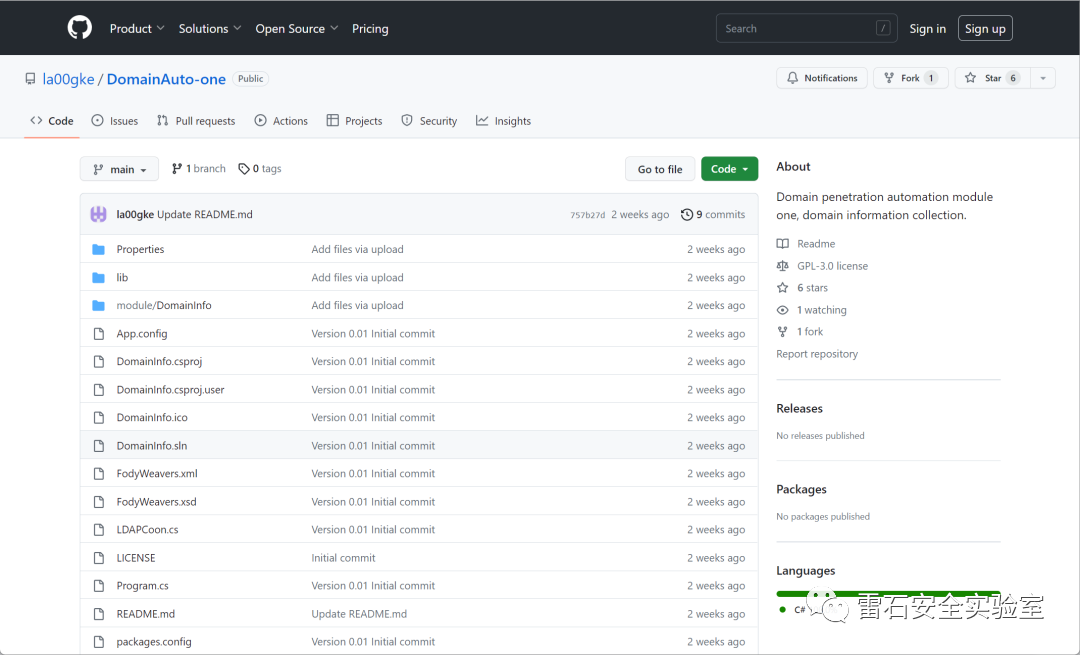Open LICENSE row's Initial commit message
The height and width of the screenshot is (655, 1080).
[x=343, y=557]
